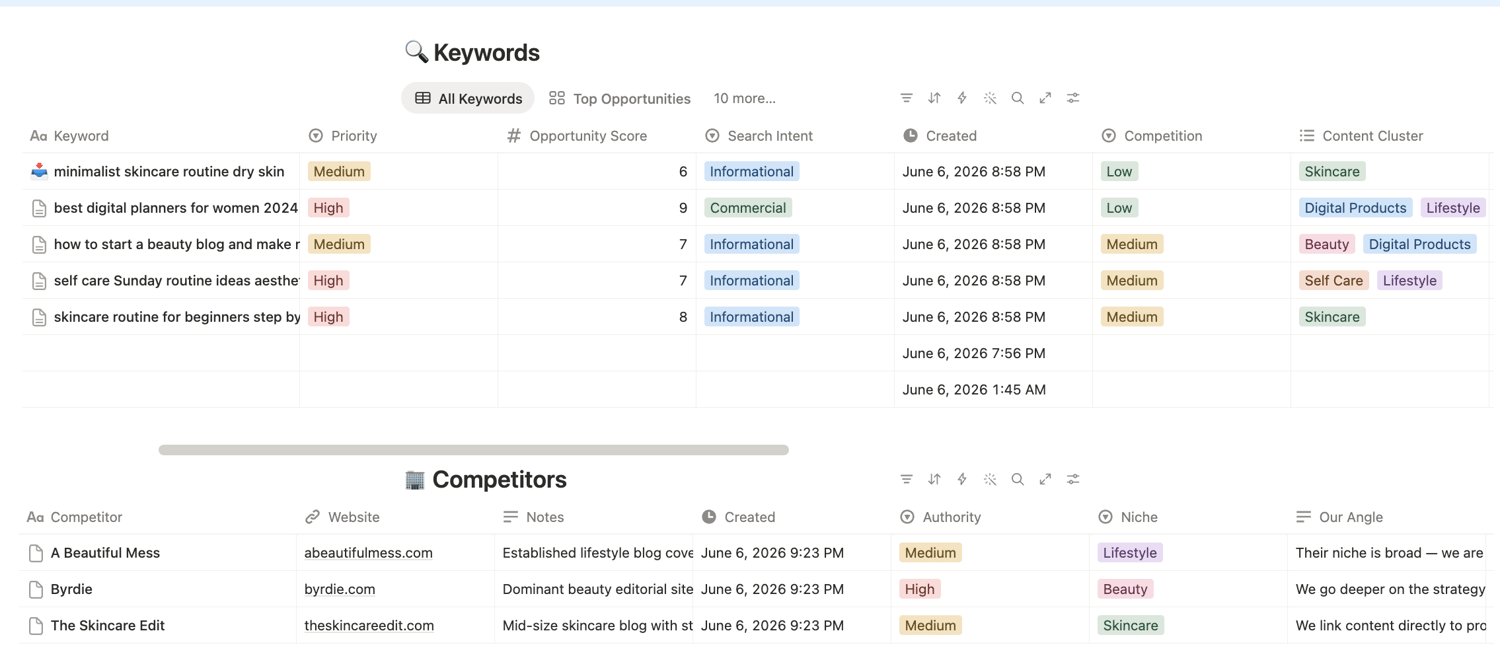
Task: Open keyword 'minimalist skincare routine dry skin'
Action: [169, 171]
